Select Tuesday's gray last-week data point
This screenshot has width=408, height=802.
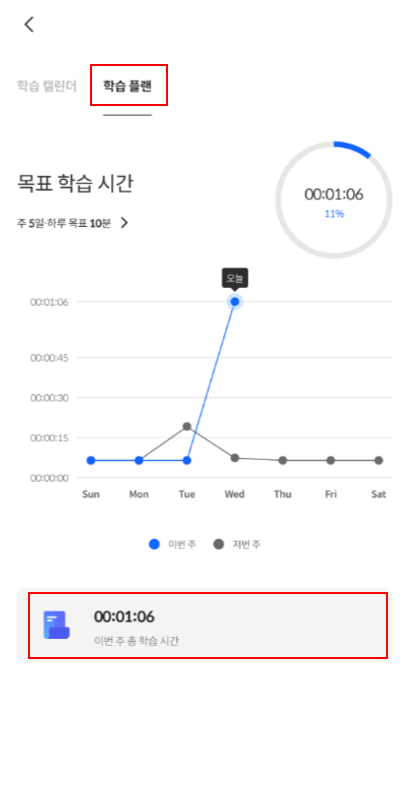coord(187,426)
